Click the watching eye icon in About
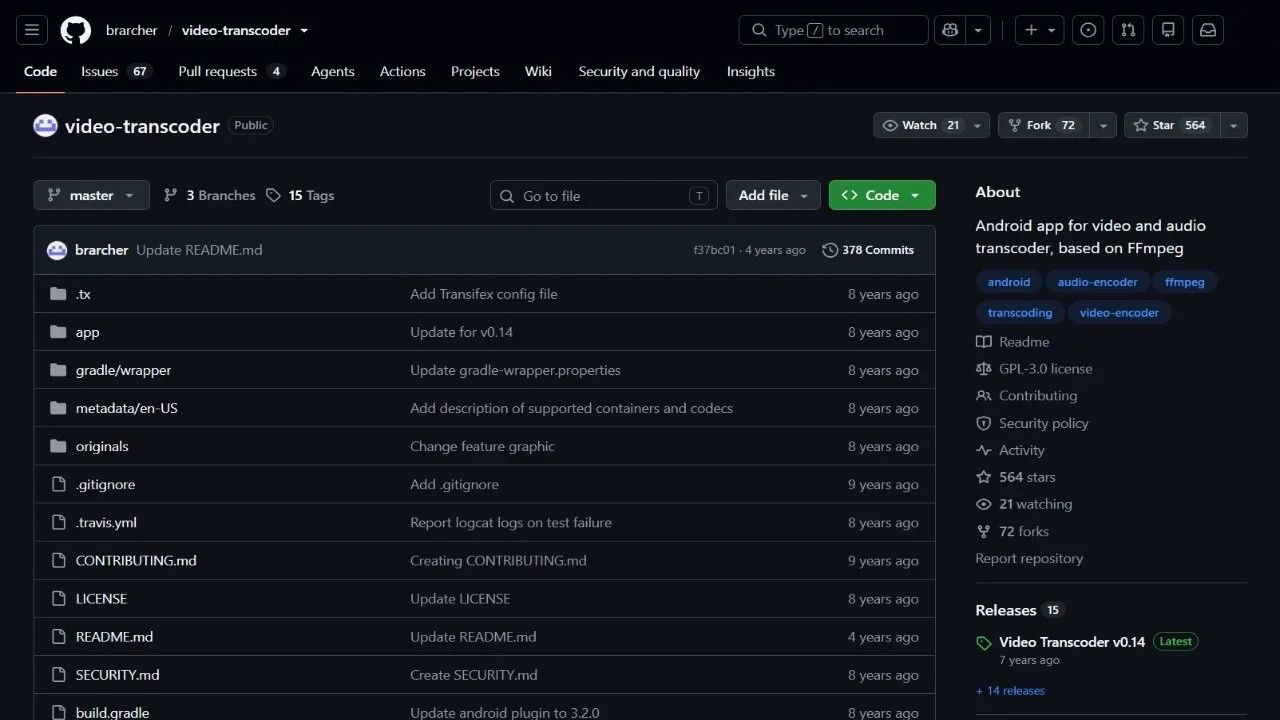The image size is (1280, 720). tap(984, 504)
